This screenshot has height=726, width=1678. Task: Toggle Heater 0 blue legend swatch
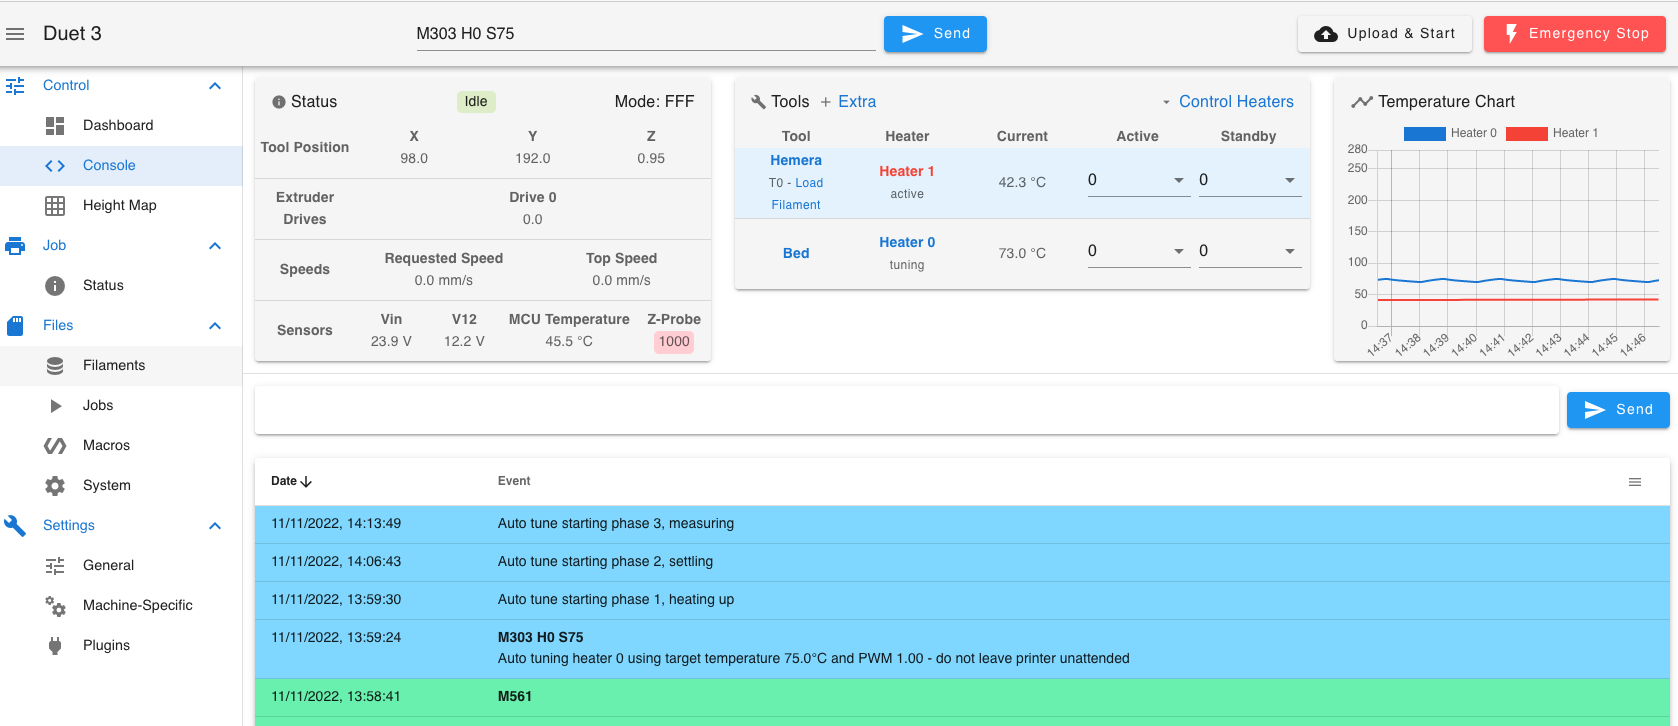(x=1425, y=134)
